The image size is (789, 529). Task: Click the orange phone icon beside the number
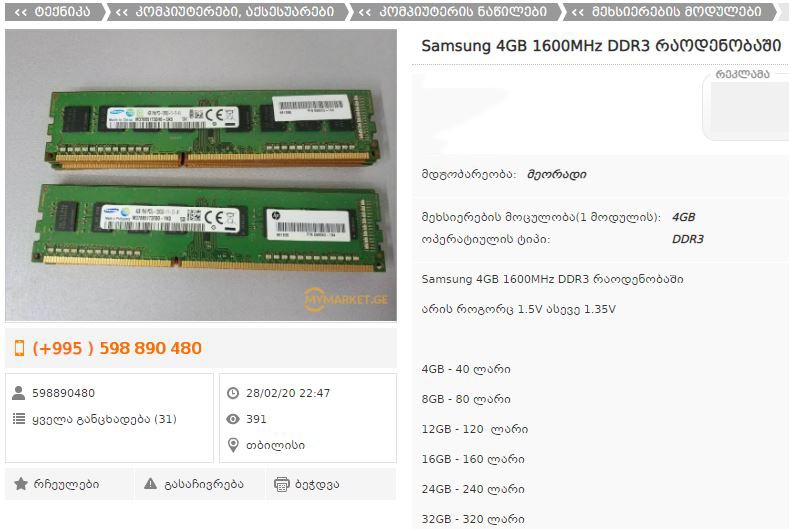(x=19, y=348)
